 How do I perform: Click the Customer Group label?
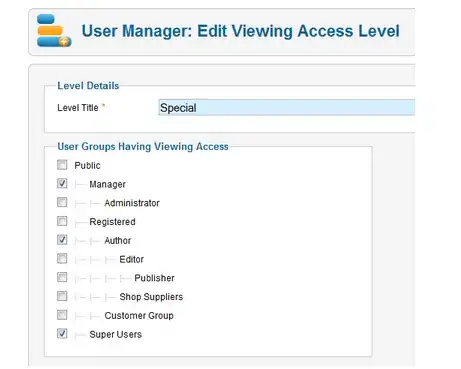pos(139,316)
